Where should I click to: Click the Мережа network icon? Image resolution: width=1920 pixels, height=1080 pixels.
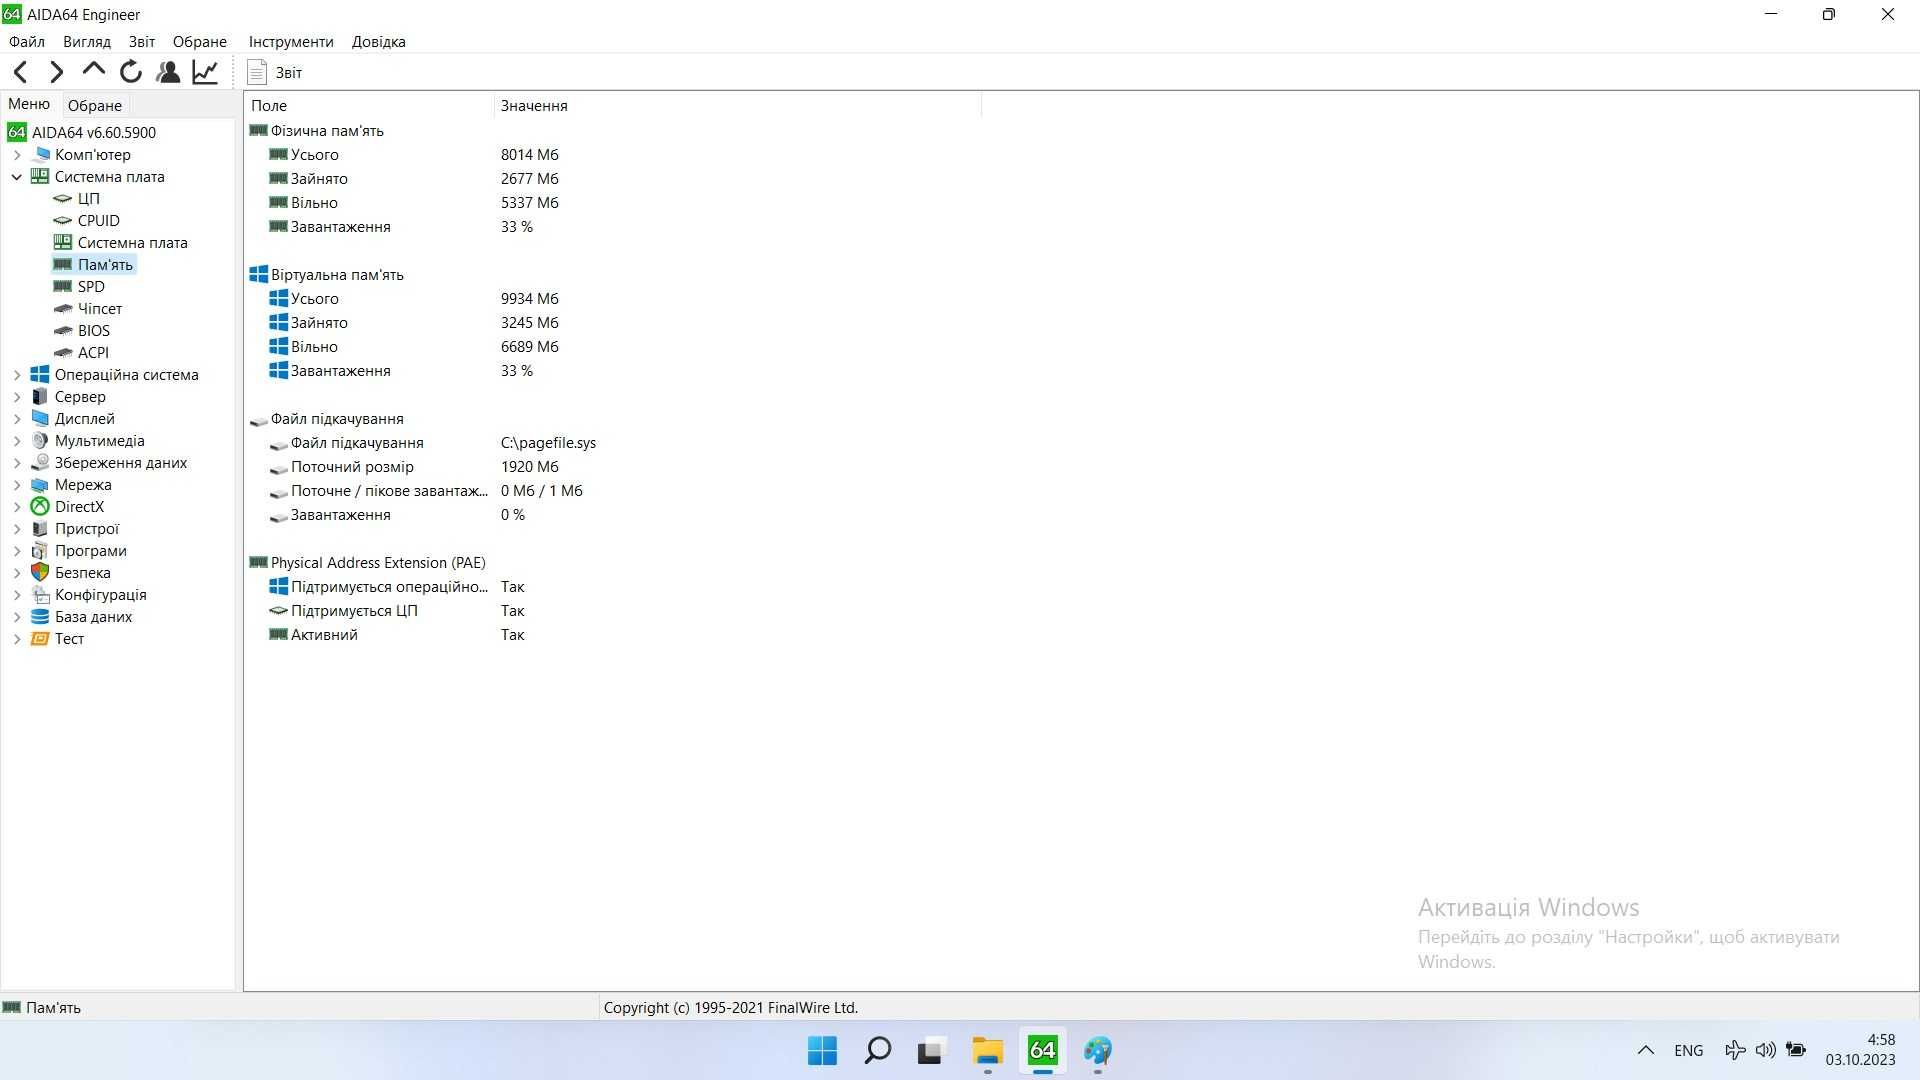point(40,485)
